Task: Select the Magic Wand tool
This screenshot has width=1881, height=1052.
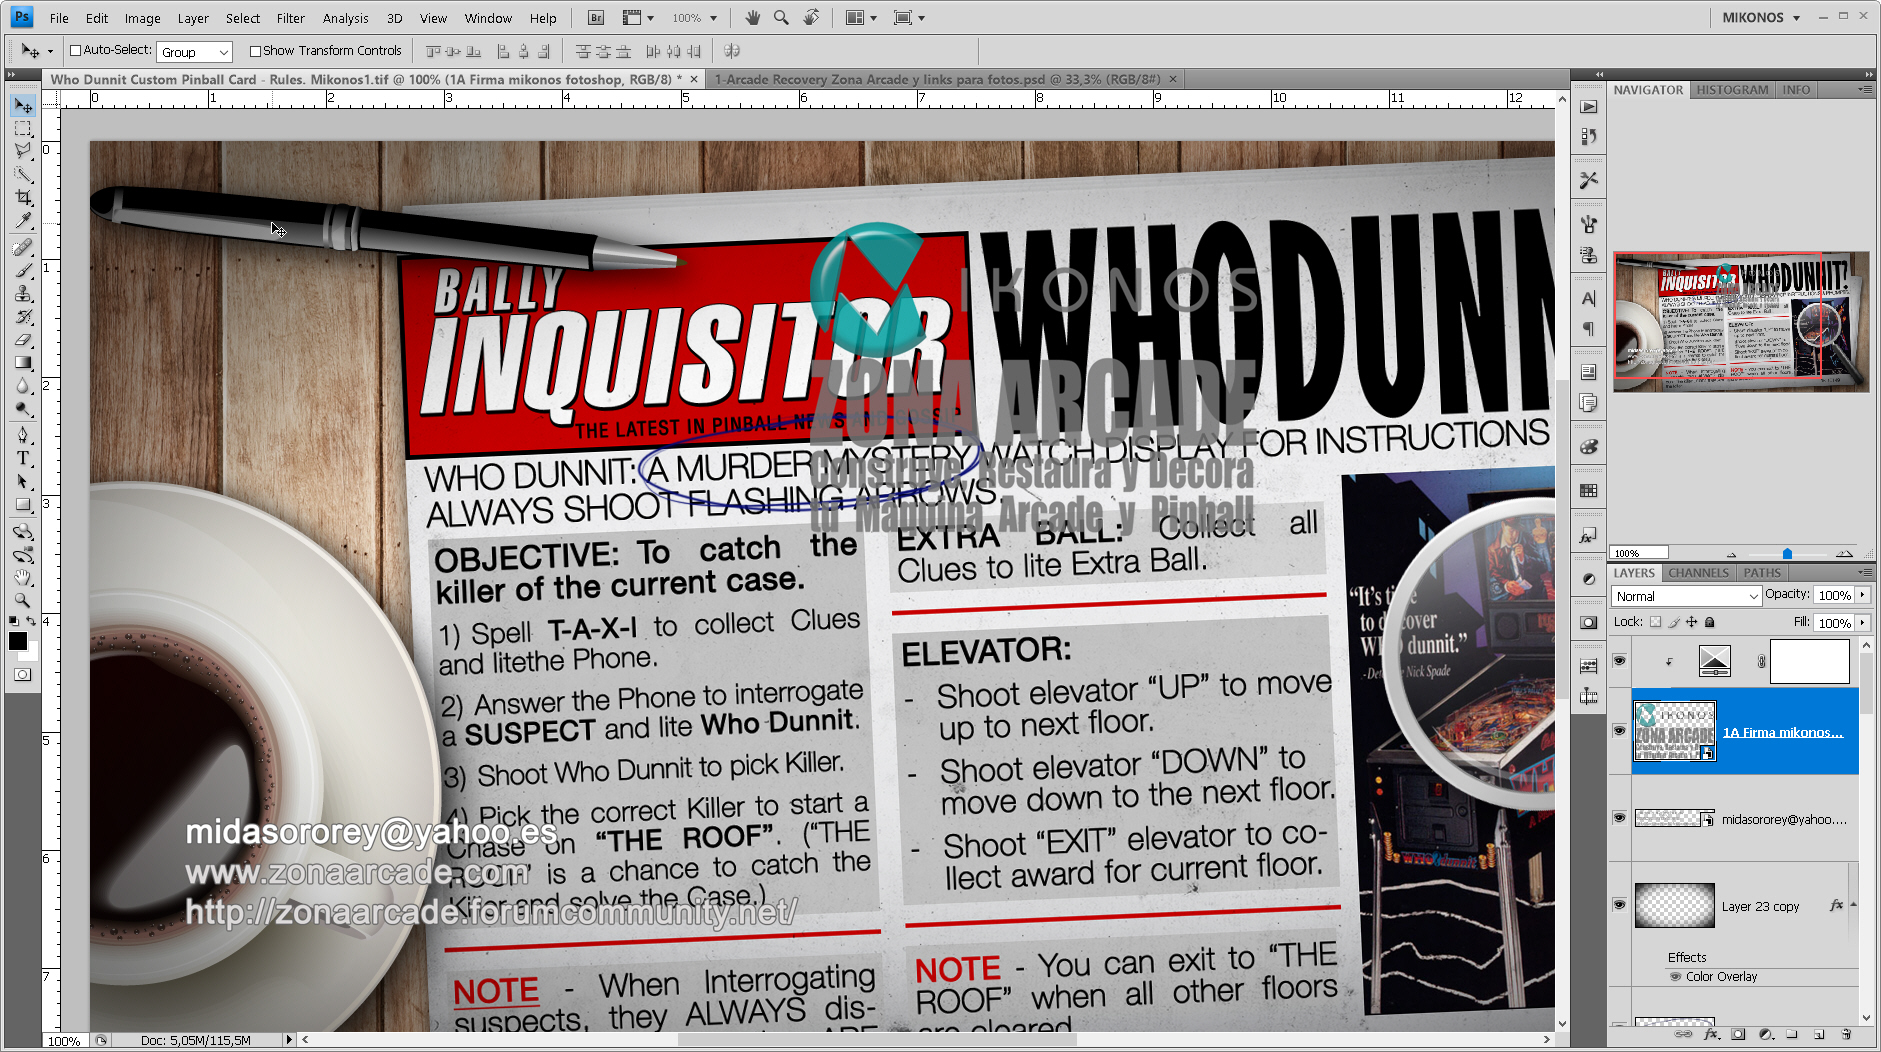Action: [22, 175]
